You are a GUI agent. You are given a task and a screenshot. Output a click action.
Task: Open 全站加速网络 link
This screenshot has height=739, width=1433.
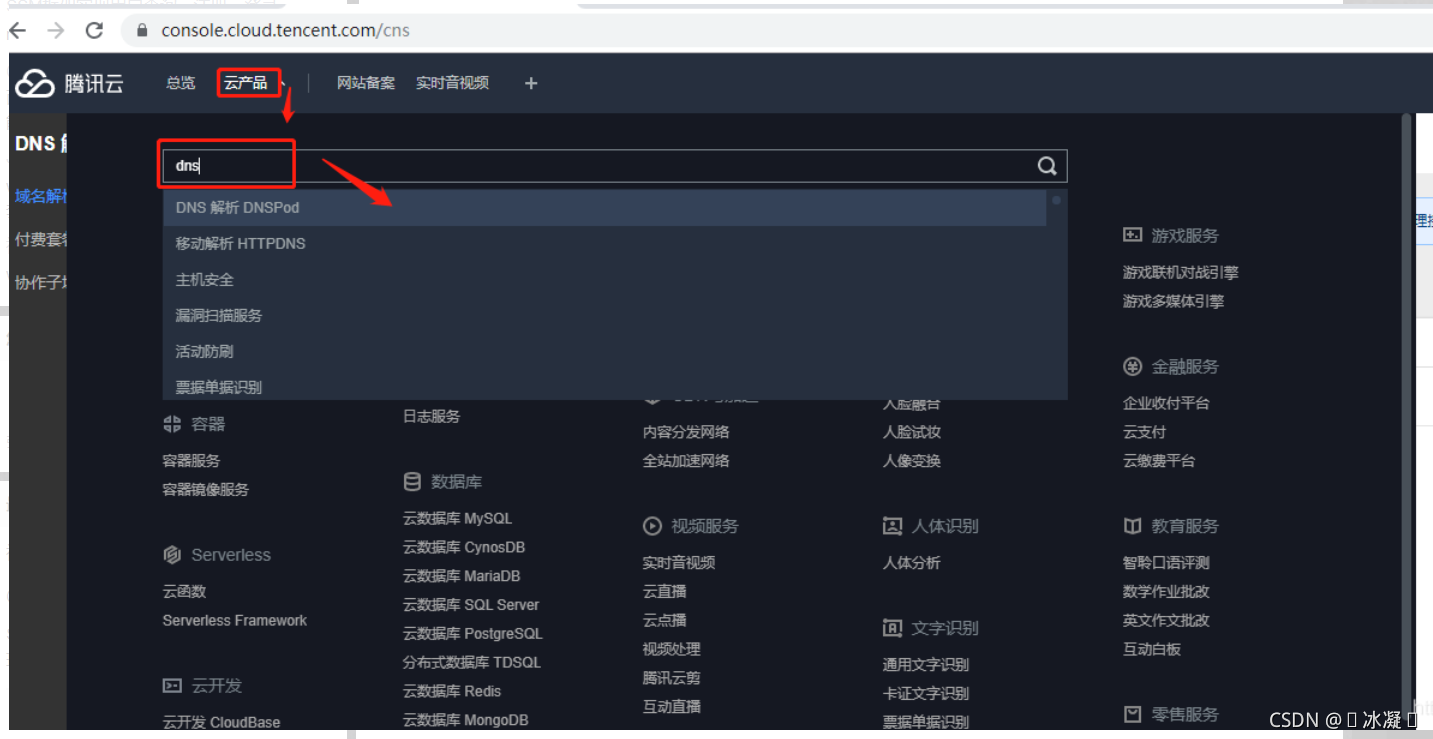point(686,462)
